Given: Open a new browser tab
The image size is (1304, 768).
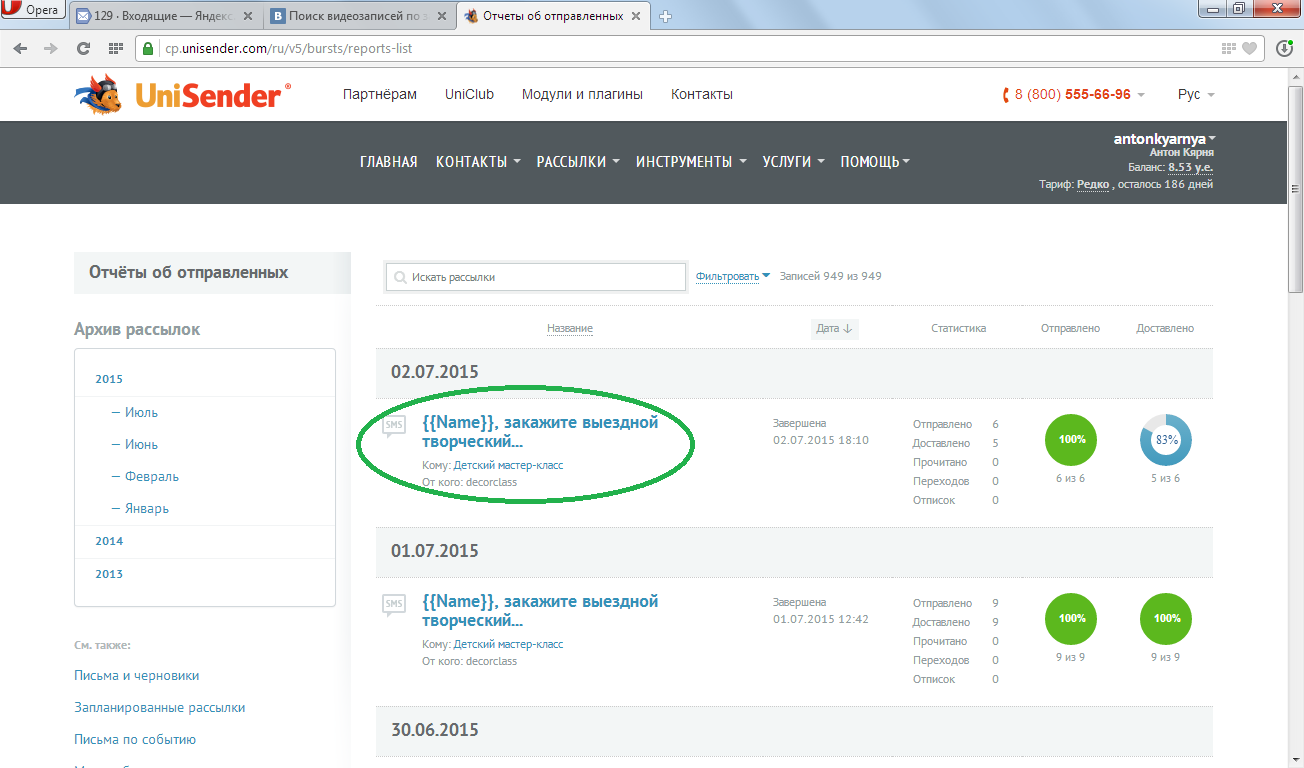Looking at the screenshot, I should pos(666,16).
